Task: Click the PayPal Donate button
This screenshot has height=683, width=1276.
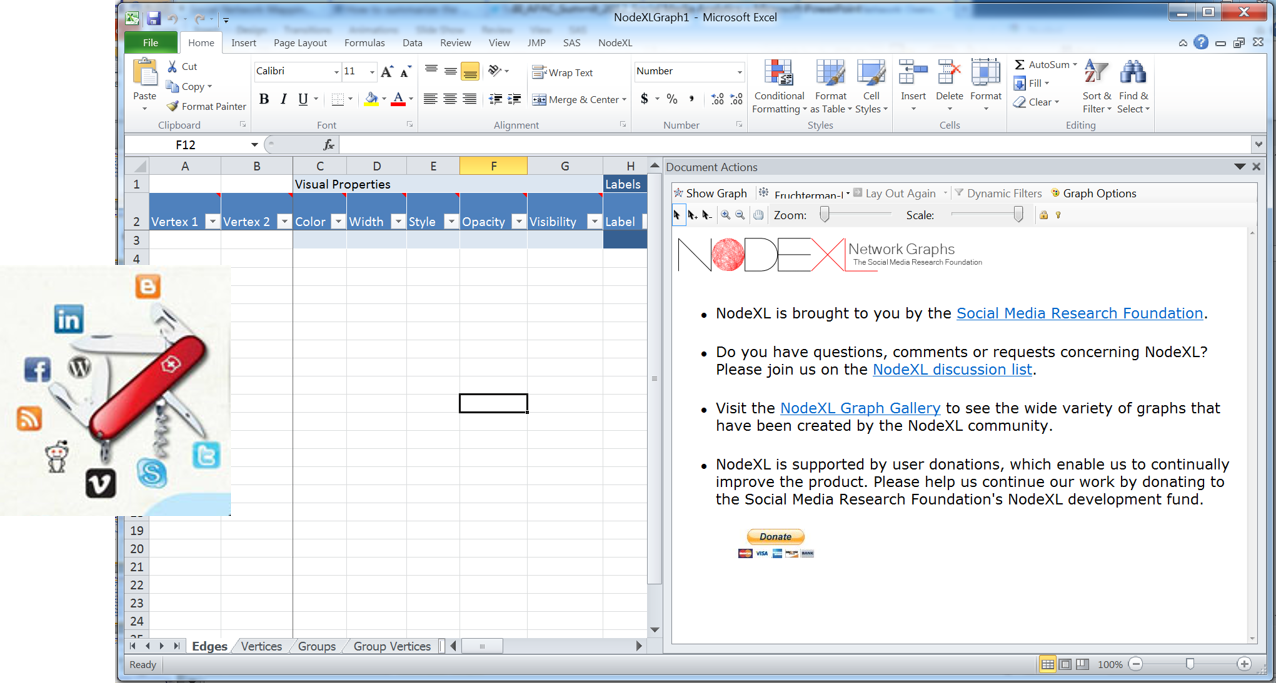Action: [x=776, y=537]
